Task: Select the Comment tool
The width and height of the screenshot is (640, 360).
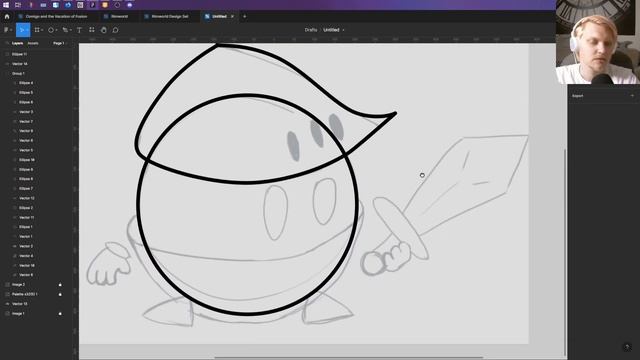Action: pyautogui.click(x=116, y=30)
